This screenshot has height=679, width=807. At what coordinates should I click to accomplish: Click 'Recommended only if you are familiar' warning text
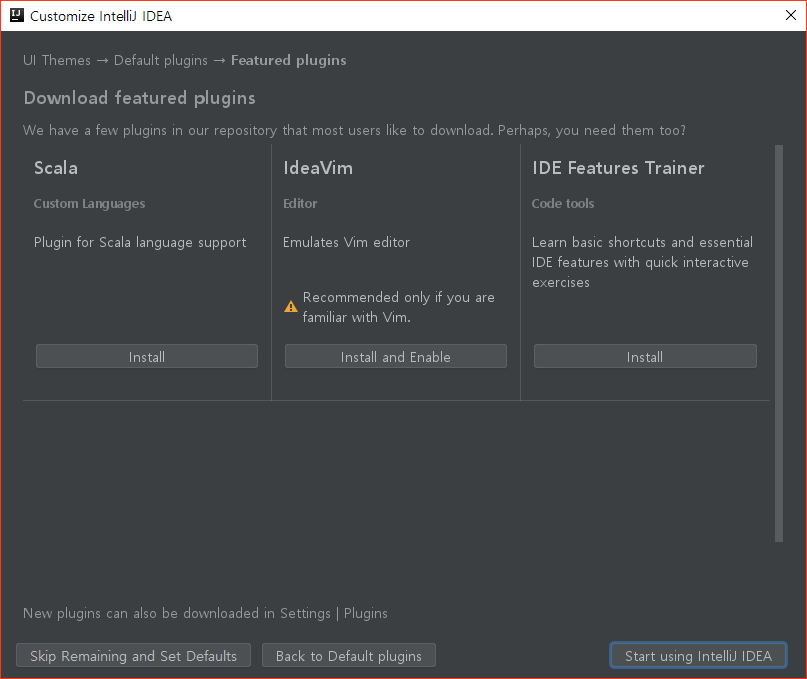398,307
